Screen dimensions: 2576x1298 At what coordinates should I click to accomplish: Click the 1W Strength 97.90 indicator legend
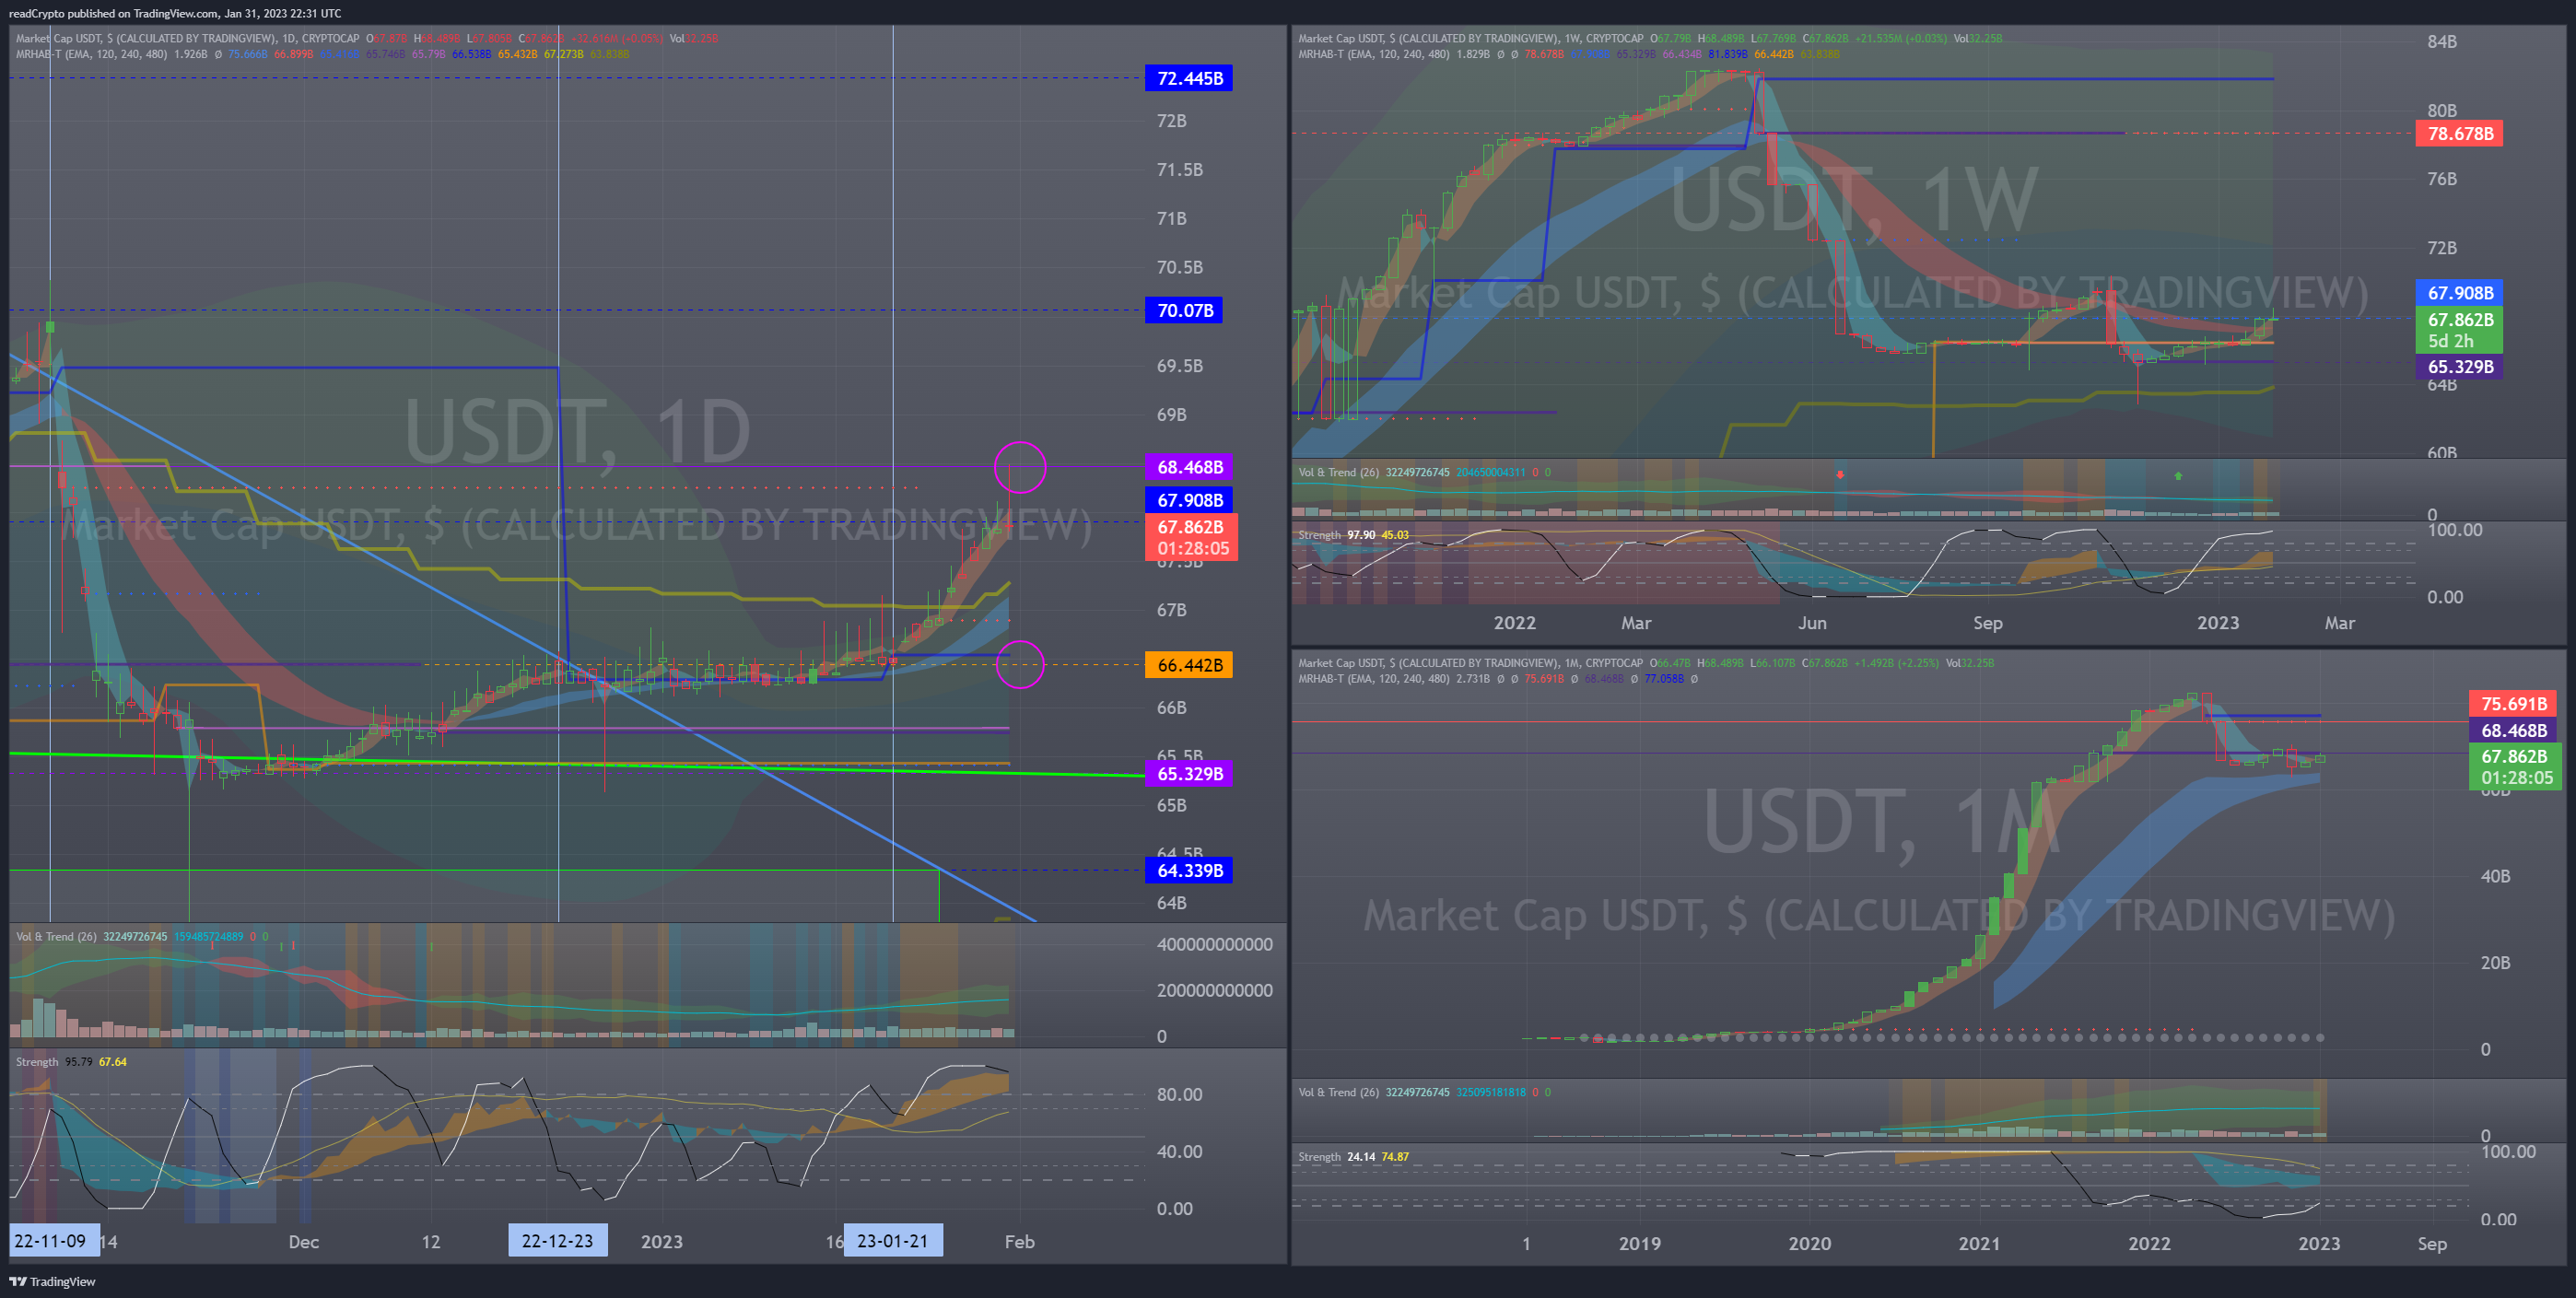1353,535
